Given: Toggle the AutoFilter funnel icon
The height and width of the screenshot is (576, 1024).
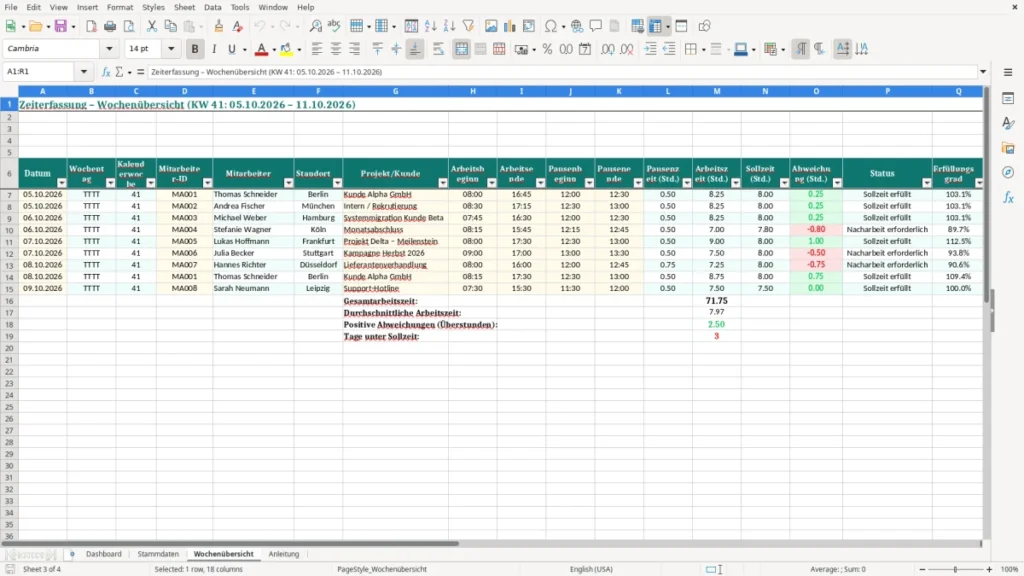Looking at the screenshot, I should [x=468, y=26].
